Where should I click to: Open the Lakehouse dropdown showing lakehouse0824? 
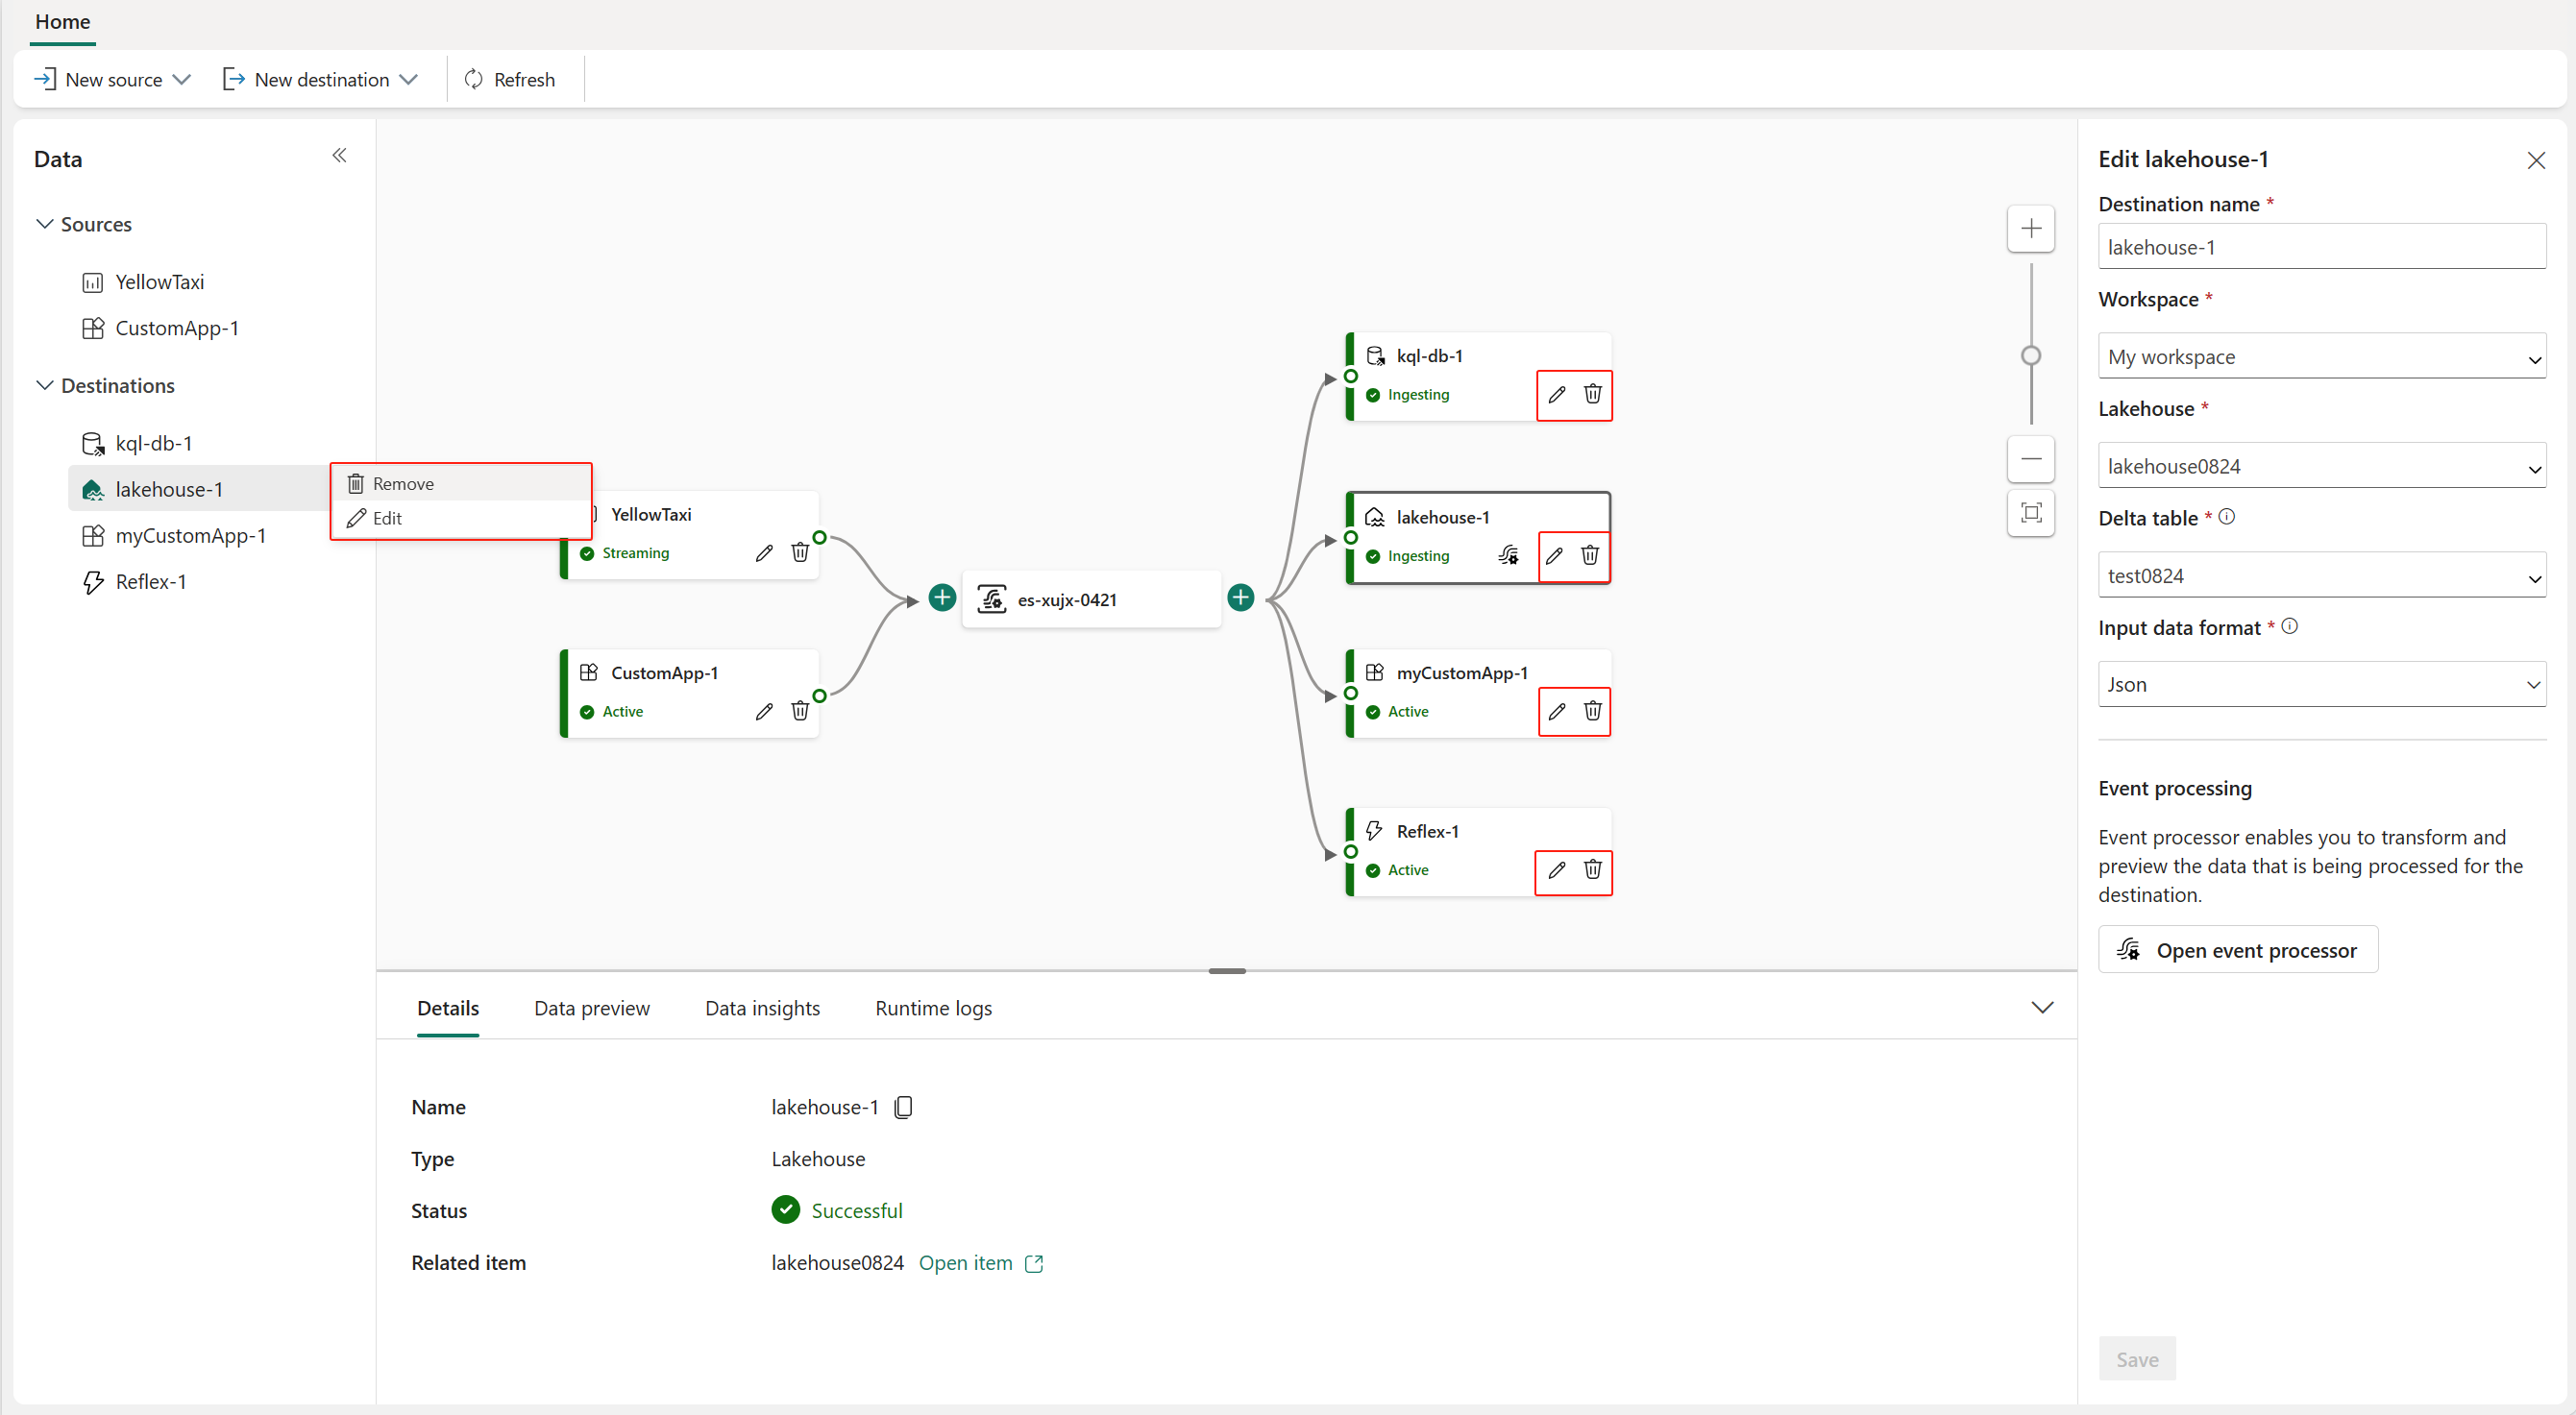[x=2321, y=466]
